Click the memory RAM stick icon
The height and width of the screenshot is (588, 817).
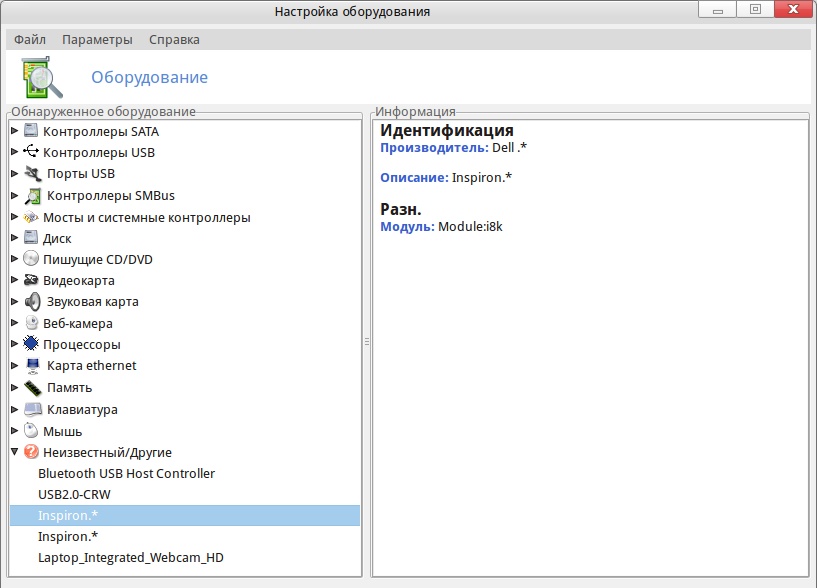[33, 388]
